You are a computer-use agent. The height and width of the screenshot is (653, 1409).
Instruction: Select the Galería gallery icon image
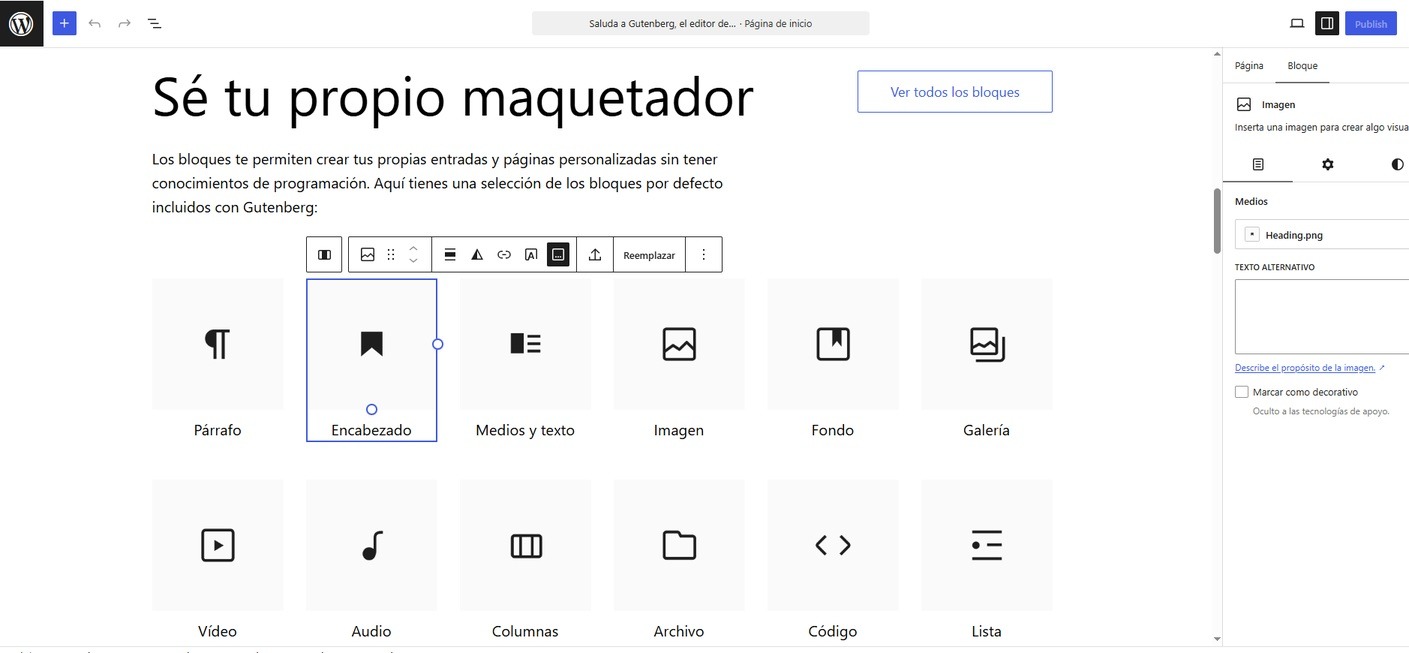click(x=987, y=344)
